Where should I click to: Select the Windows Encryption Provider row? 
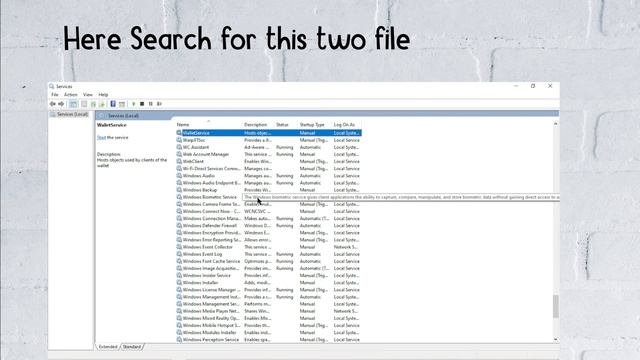[x=269, y=233]
